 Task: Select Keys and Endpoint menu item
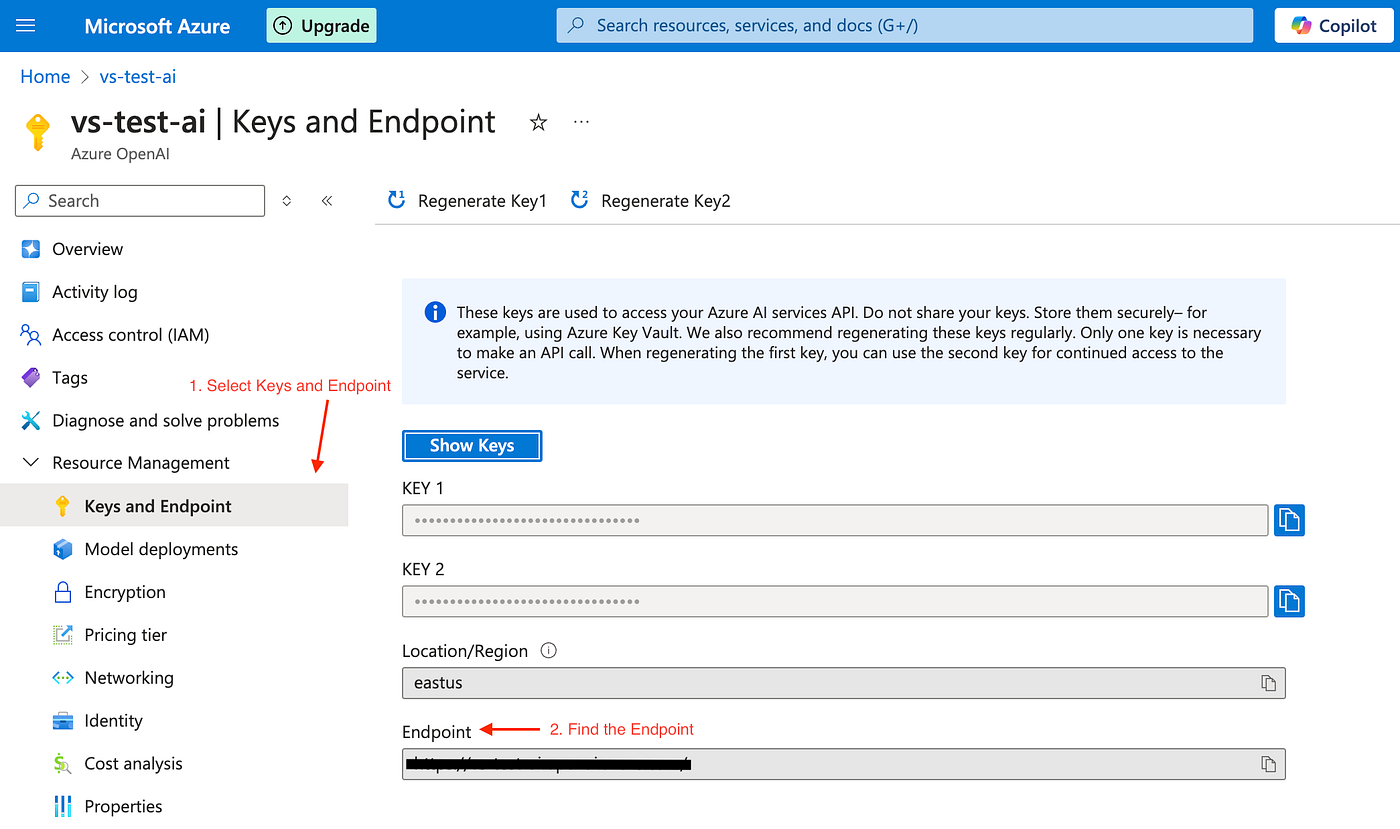[174, 506]
